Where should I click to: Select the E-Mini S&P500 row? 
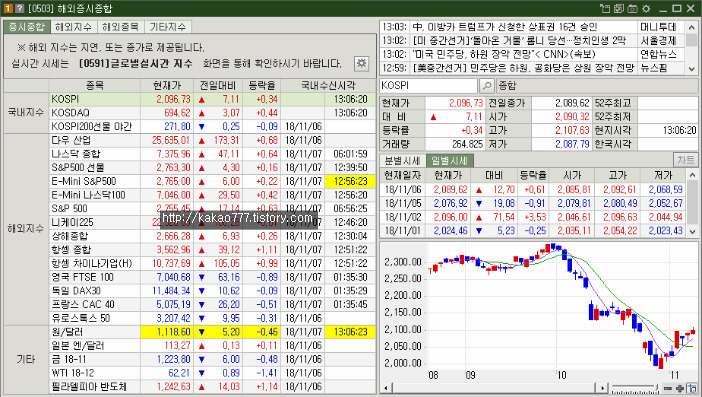(x=212, y=181)
